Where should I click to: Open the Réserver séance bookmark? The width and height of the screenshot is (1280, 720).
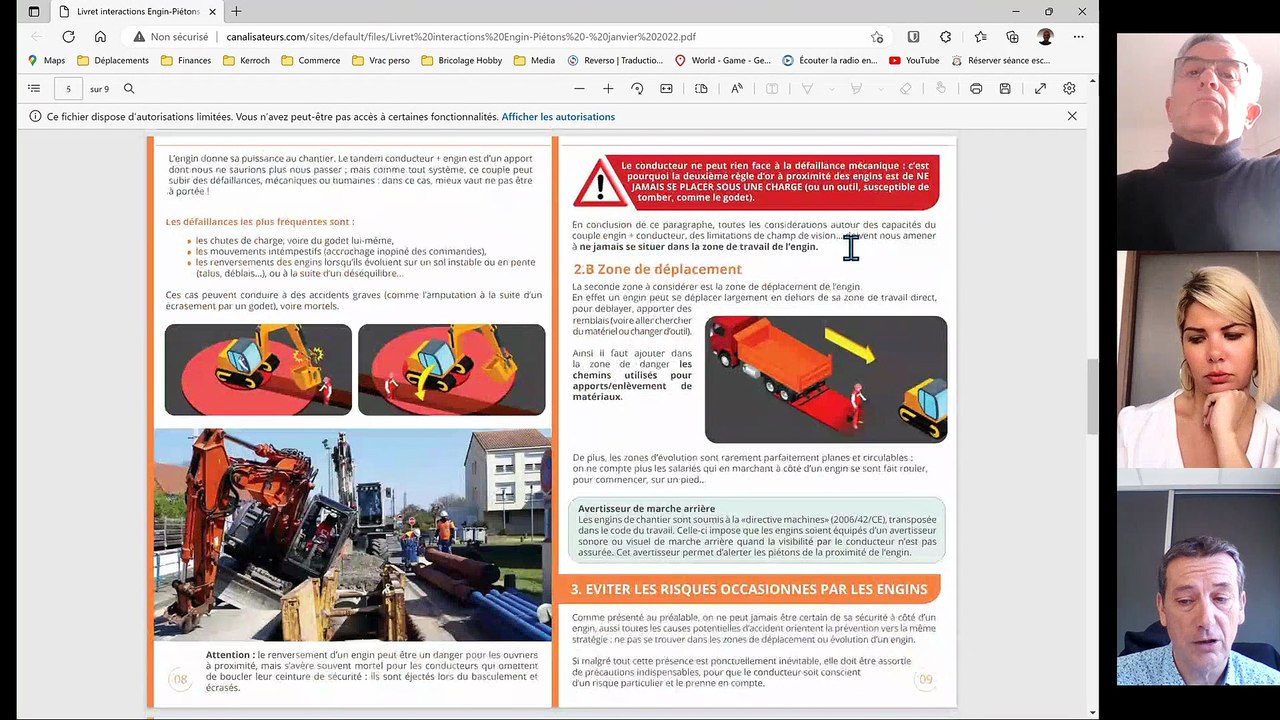pos(1000,60)
